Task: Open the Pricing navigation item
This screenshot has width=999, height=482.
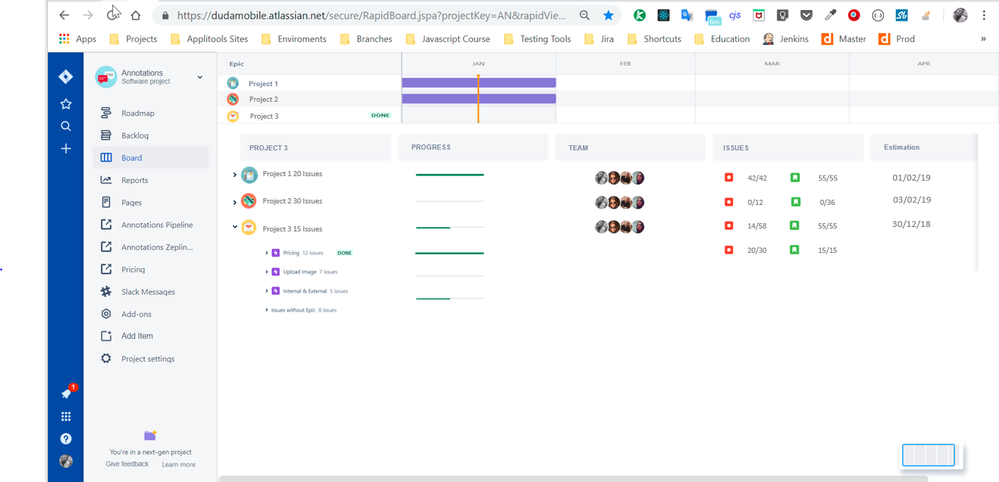Action: [150, 269]
